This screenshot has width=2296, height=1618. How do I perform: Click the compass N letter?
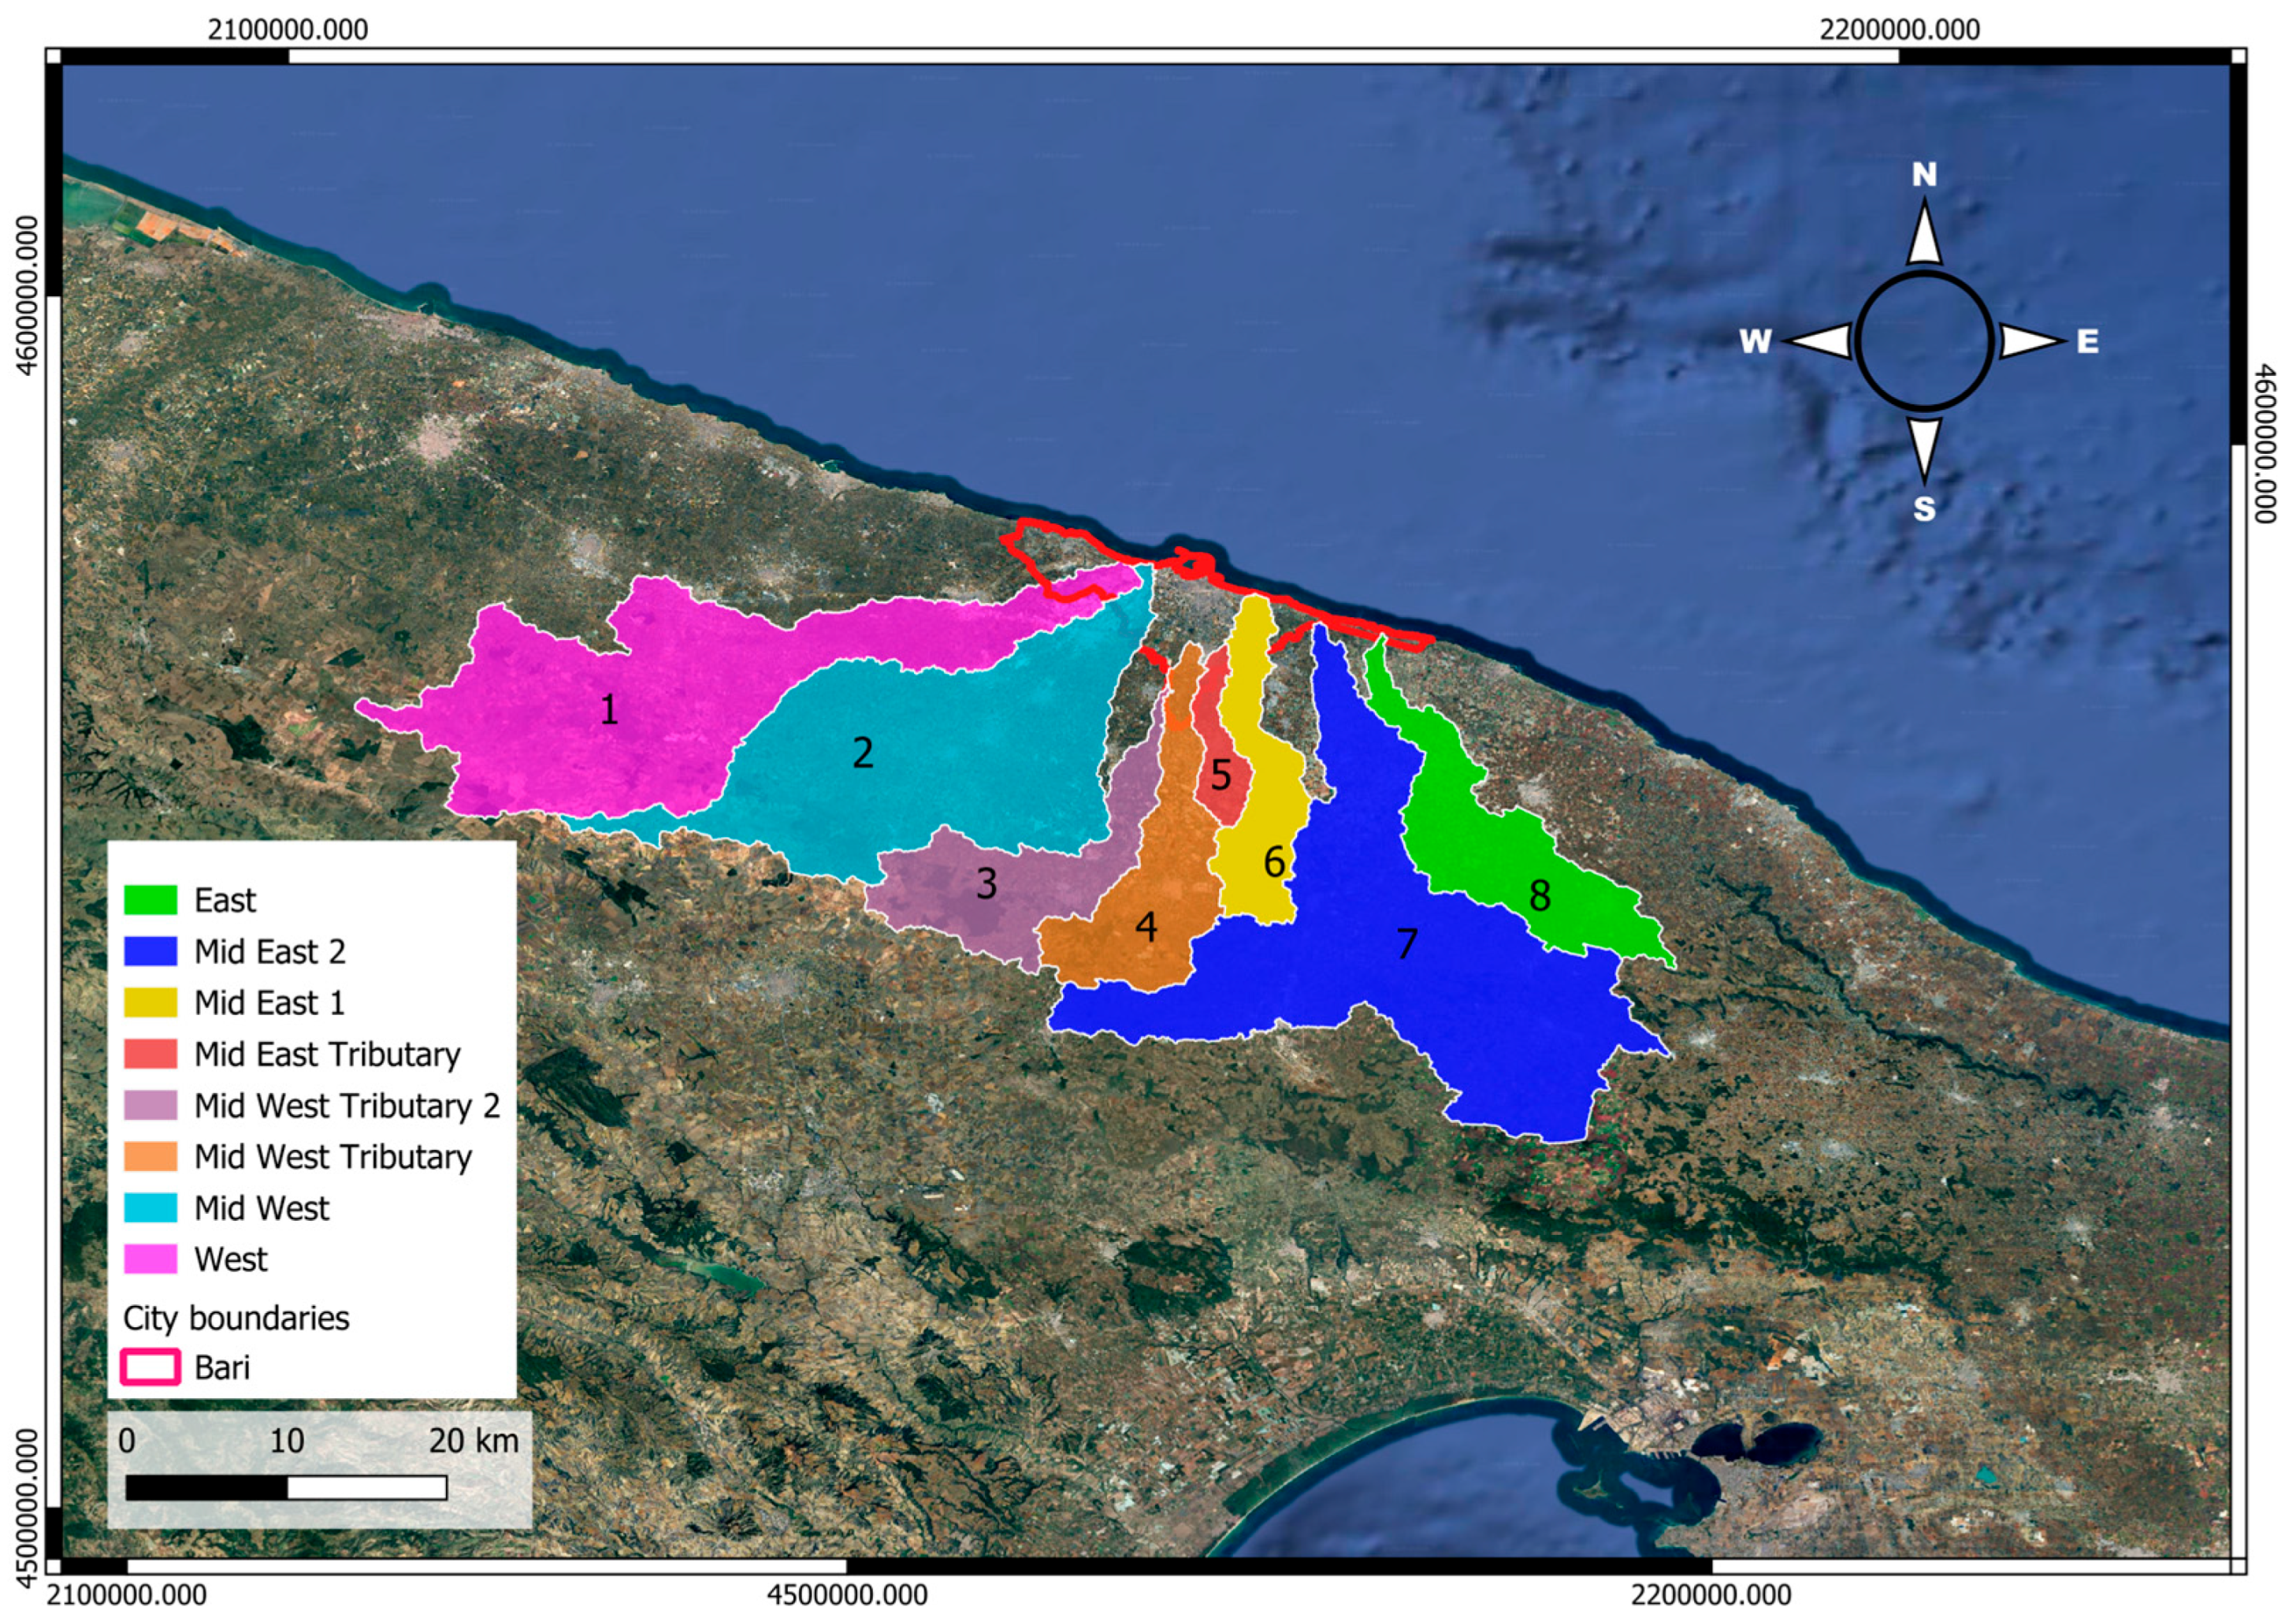pos(1924,175)
